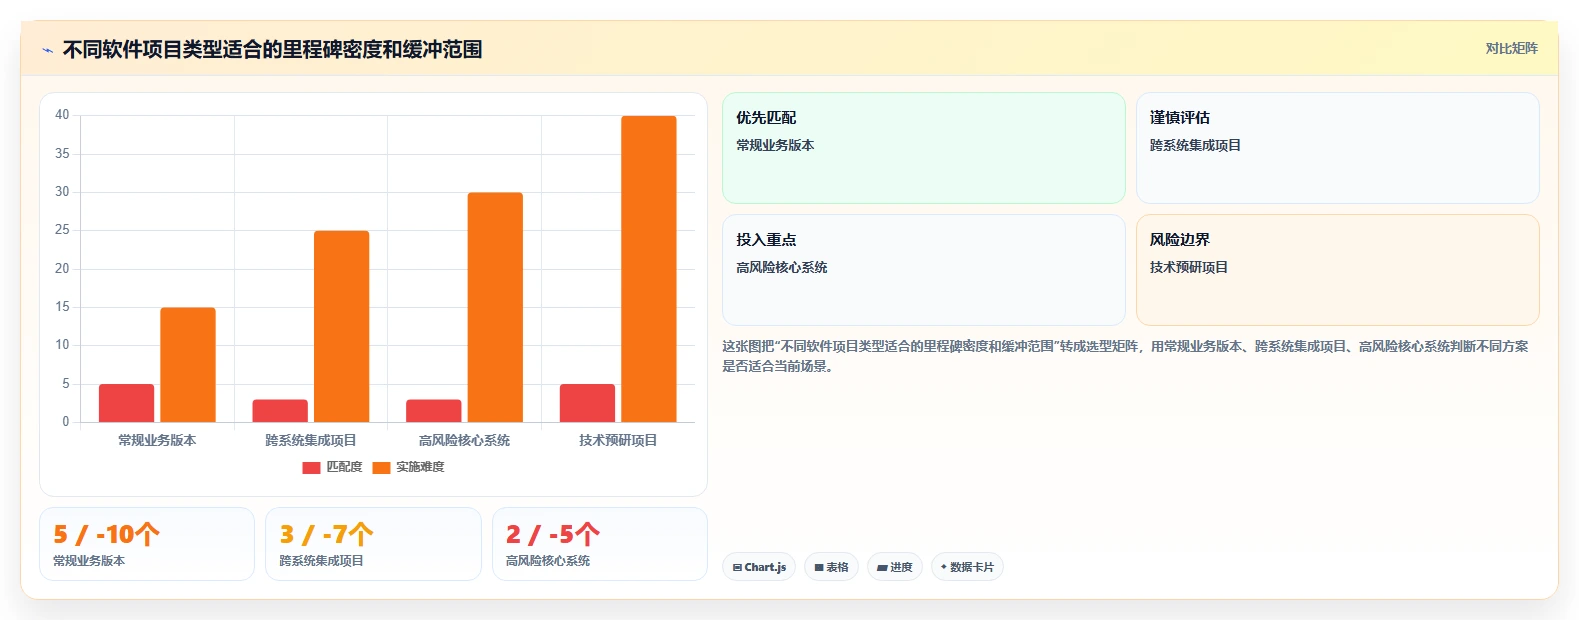
Task: Click the chart title 不同软件项目类型适合的里程碑密度和缓冲范围
Action: (x=272, y=50)
